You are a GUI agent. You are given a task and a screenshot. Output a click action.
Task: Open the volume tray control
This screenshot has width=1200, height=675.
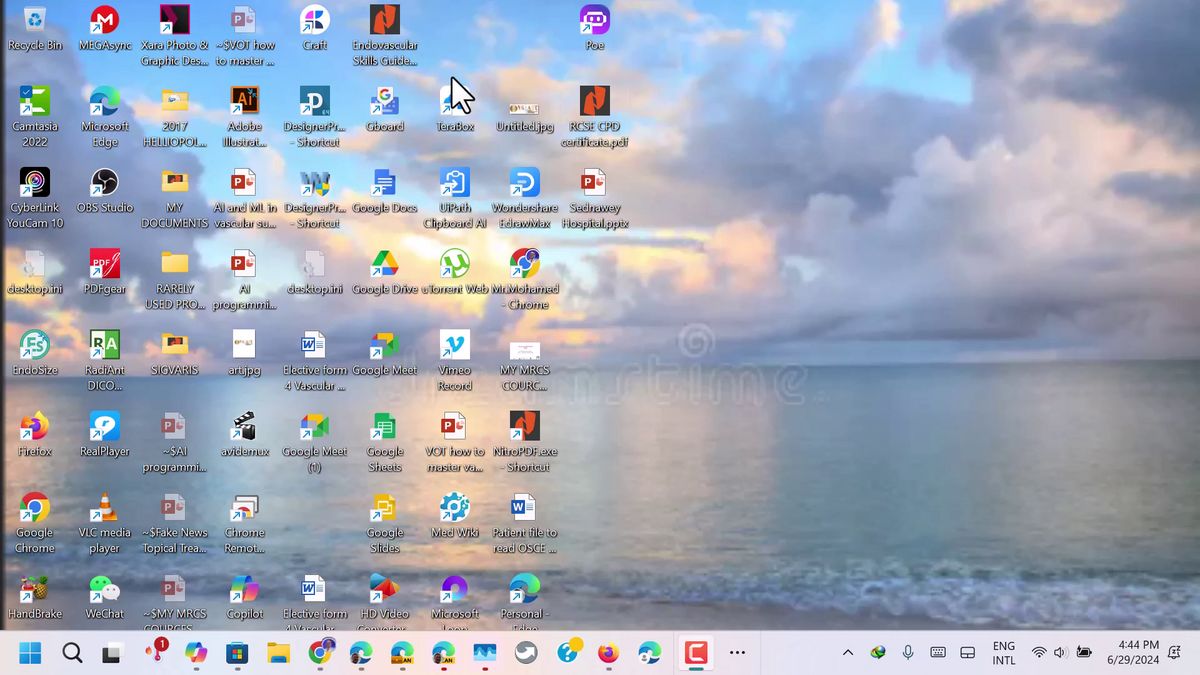tap(1061, 653)
